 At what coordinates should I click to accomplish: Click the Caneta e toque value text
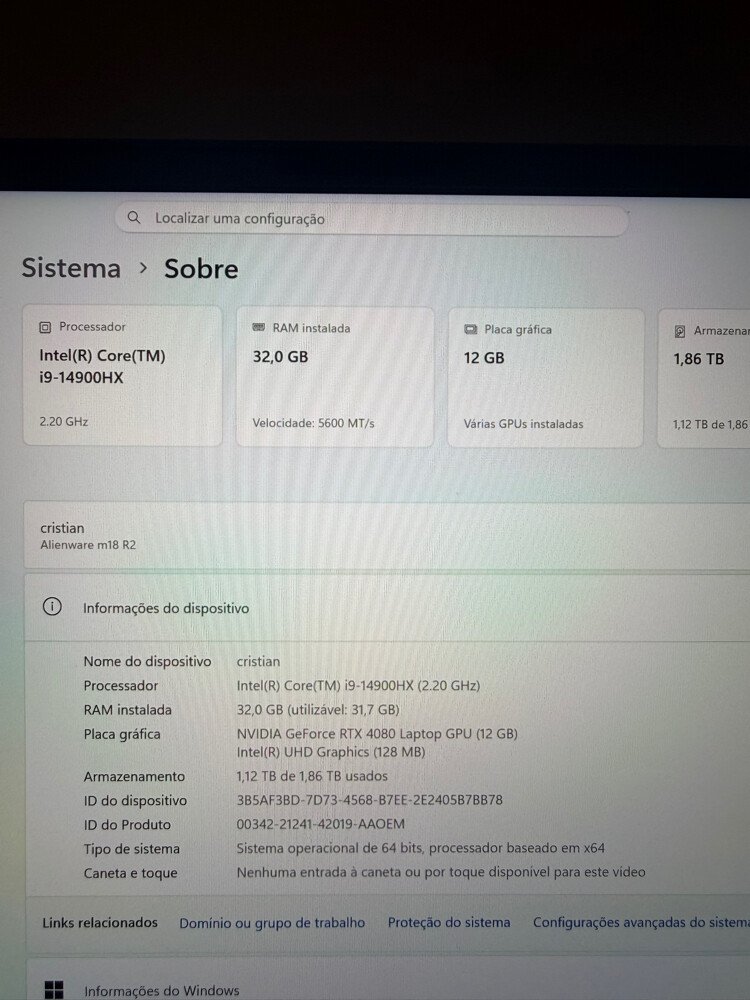[441, 872]
